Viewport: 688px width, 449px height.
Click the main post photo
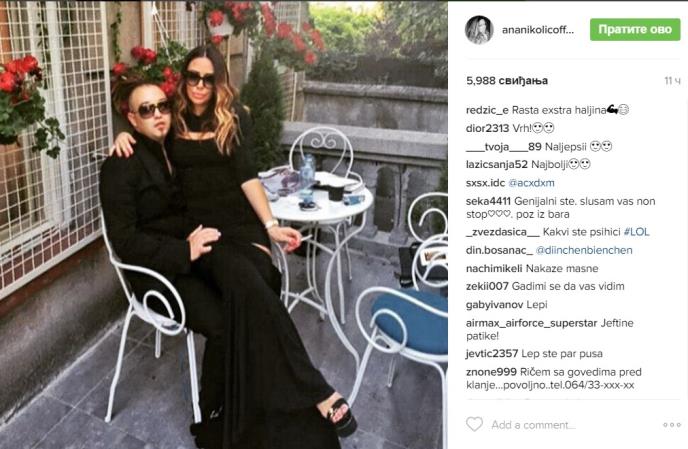[224, 225]
